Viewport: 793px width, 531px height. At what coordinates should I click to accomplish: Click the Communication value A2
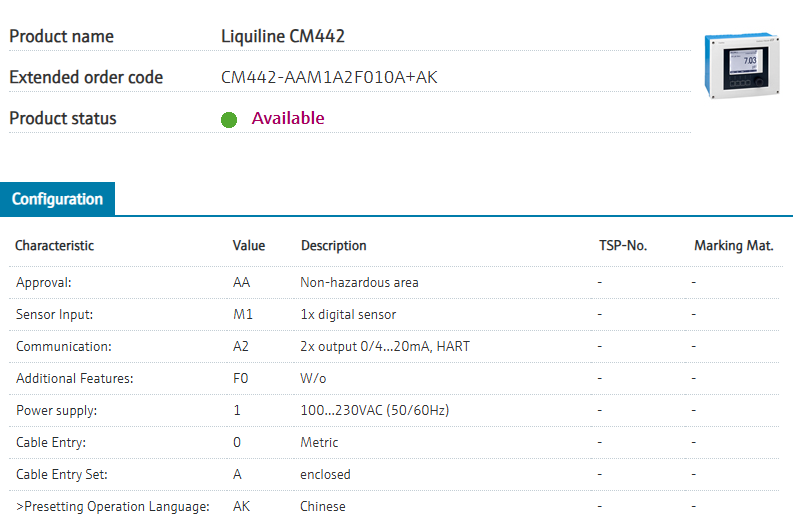241,346
